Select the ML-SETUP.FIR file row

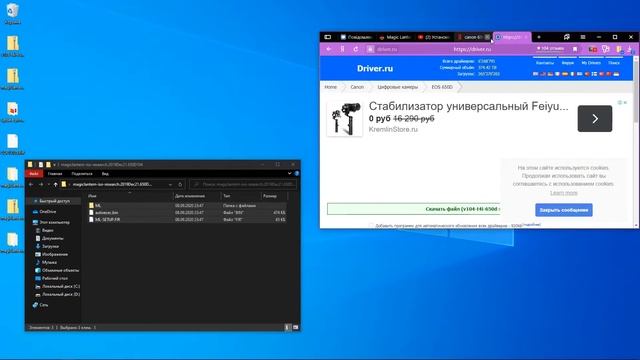[187, 220]
